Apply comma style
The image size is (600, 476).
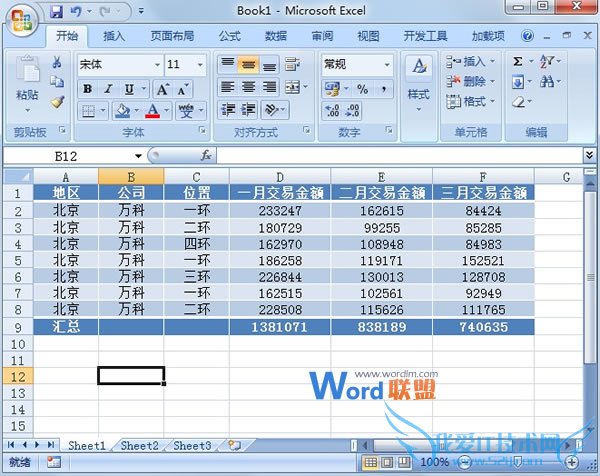(383, 89)
